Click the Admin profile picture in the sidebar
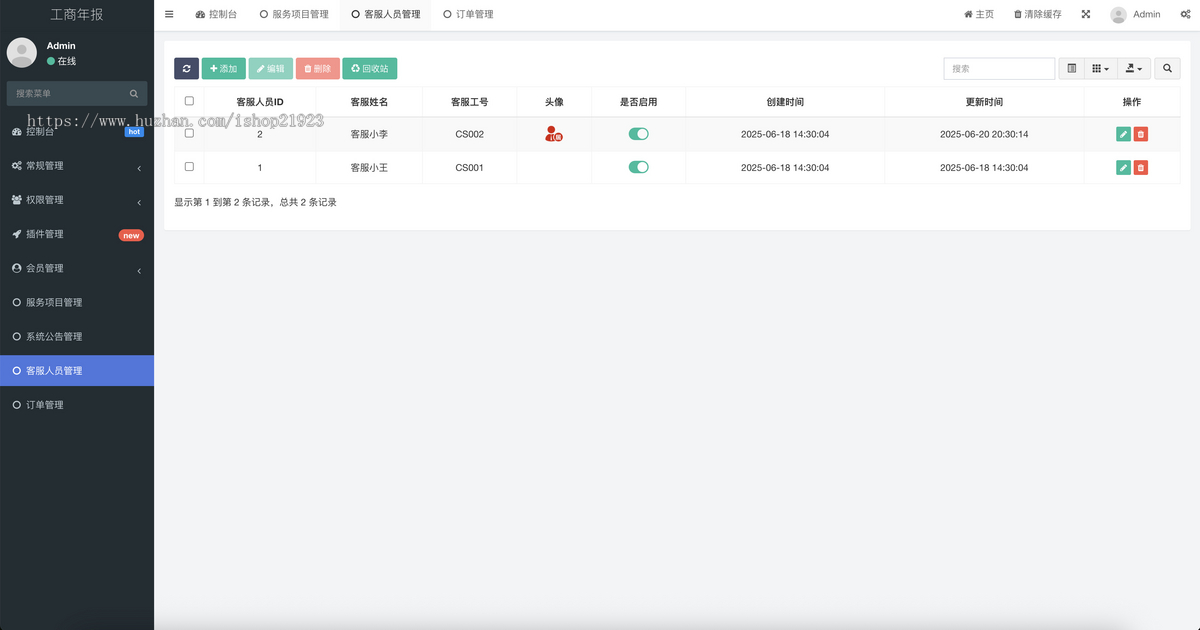The image size is (1200, 630). 22,53
